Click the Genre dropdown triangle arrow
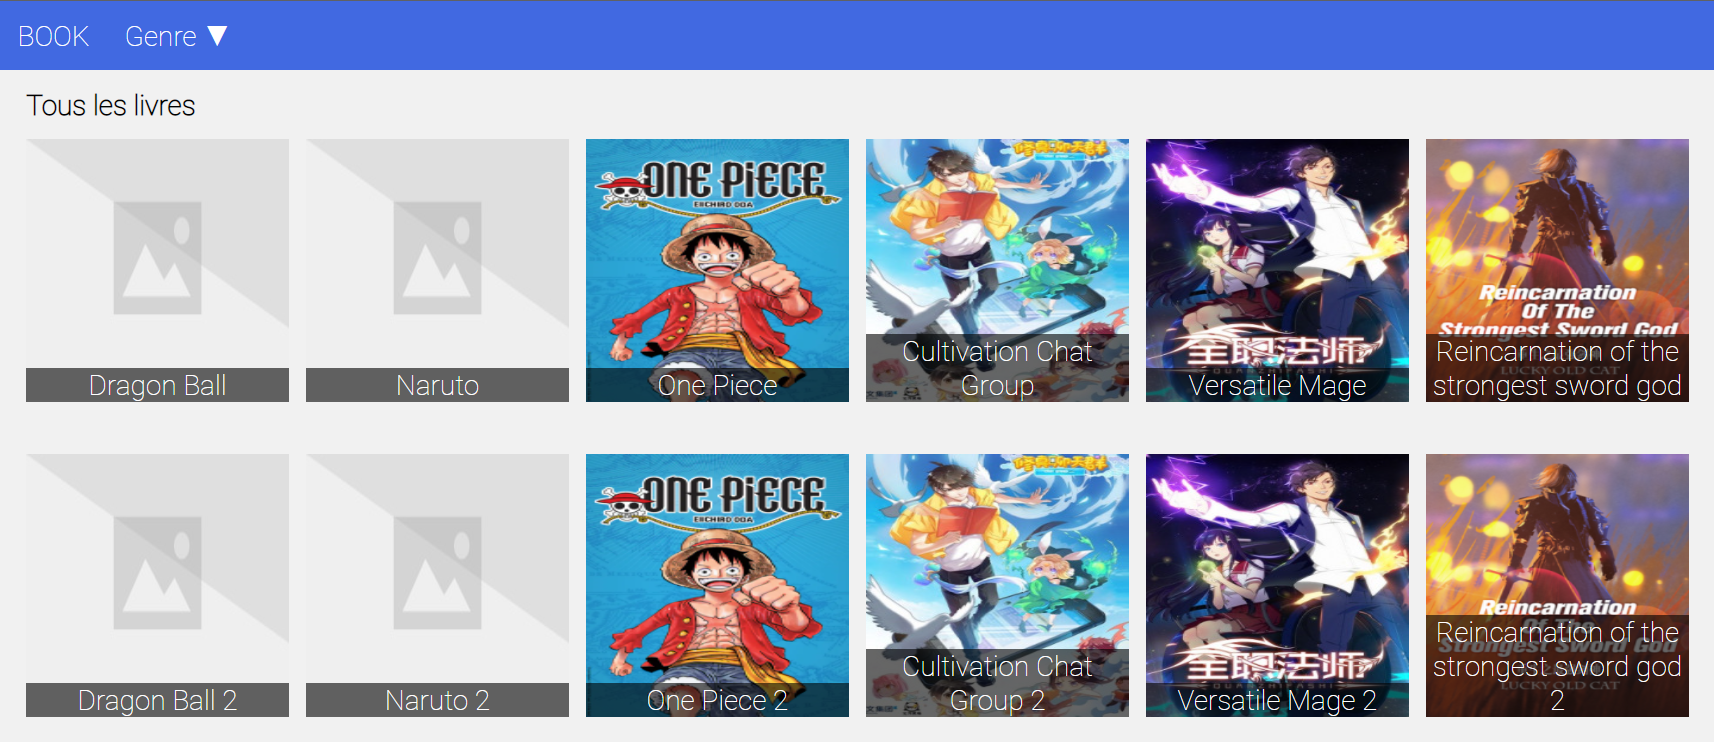Image resolution: width=1714 pixels, height=742 pixels. (217, 36)
